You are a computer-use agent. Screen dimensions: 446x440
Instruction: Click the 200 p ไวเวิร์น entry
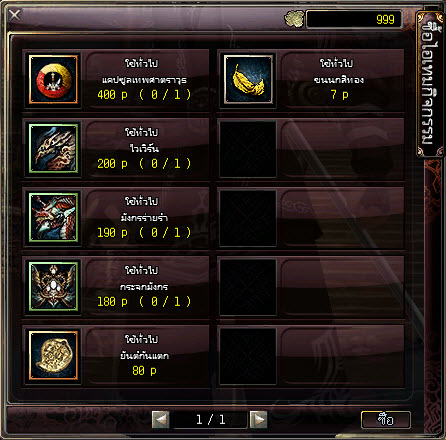(116, 149)
